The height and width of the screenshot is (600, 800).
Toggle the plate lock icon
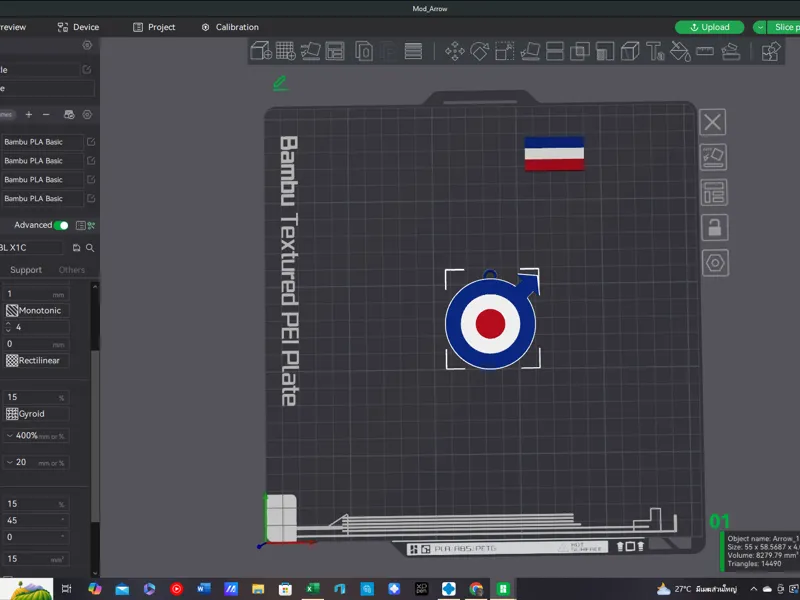point(714,228)
